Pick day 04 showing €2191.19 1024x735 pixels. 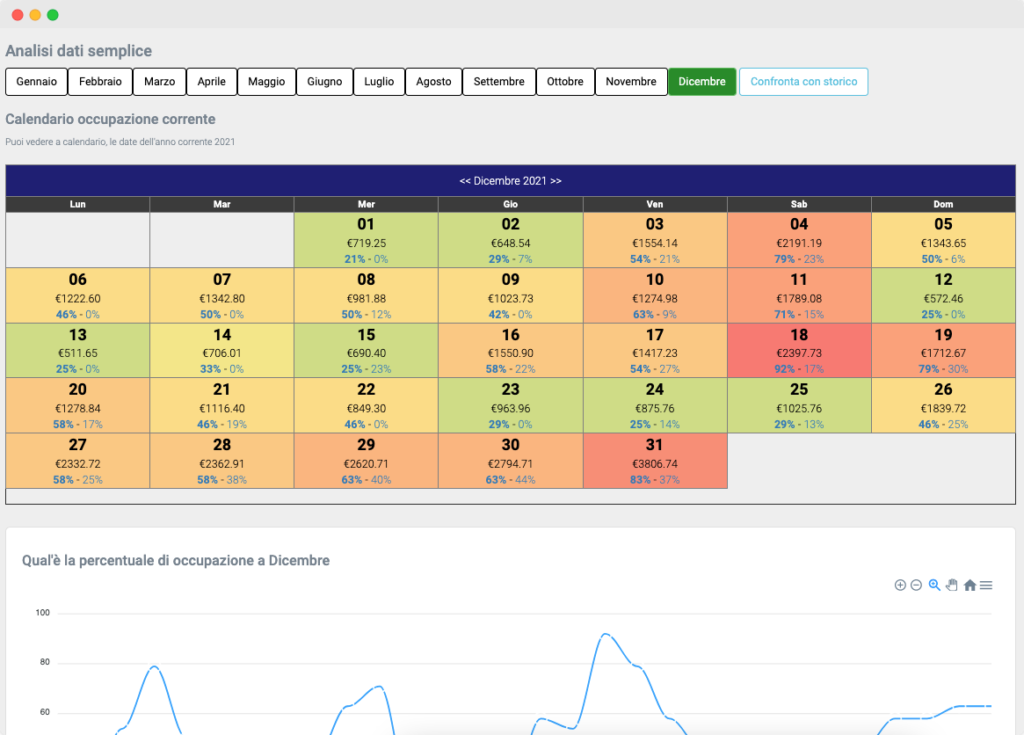coord(799,240)
